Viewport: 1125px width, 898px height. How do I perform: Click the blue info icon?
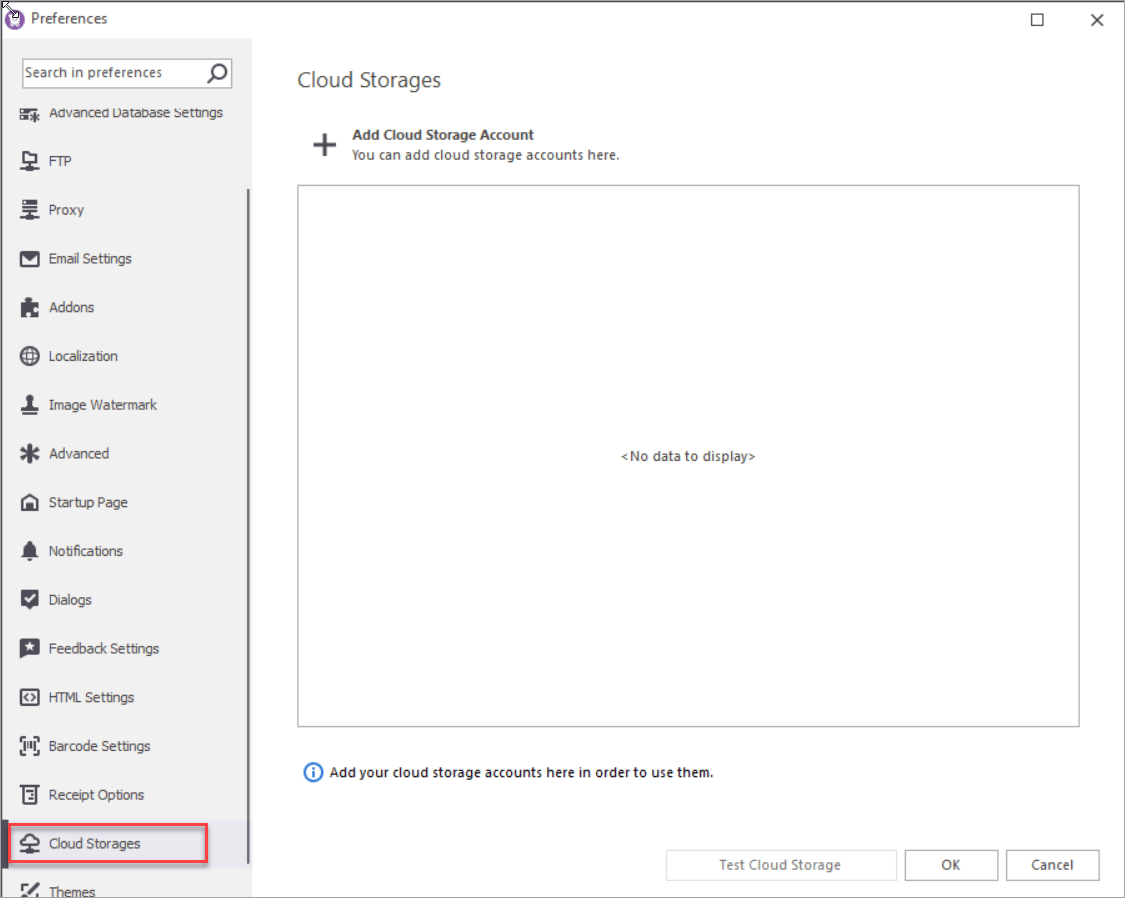point(314,772)
